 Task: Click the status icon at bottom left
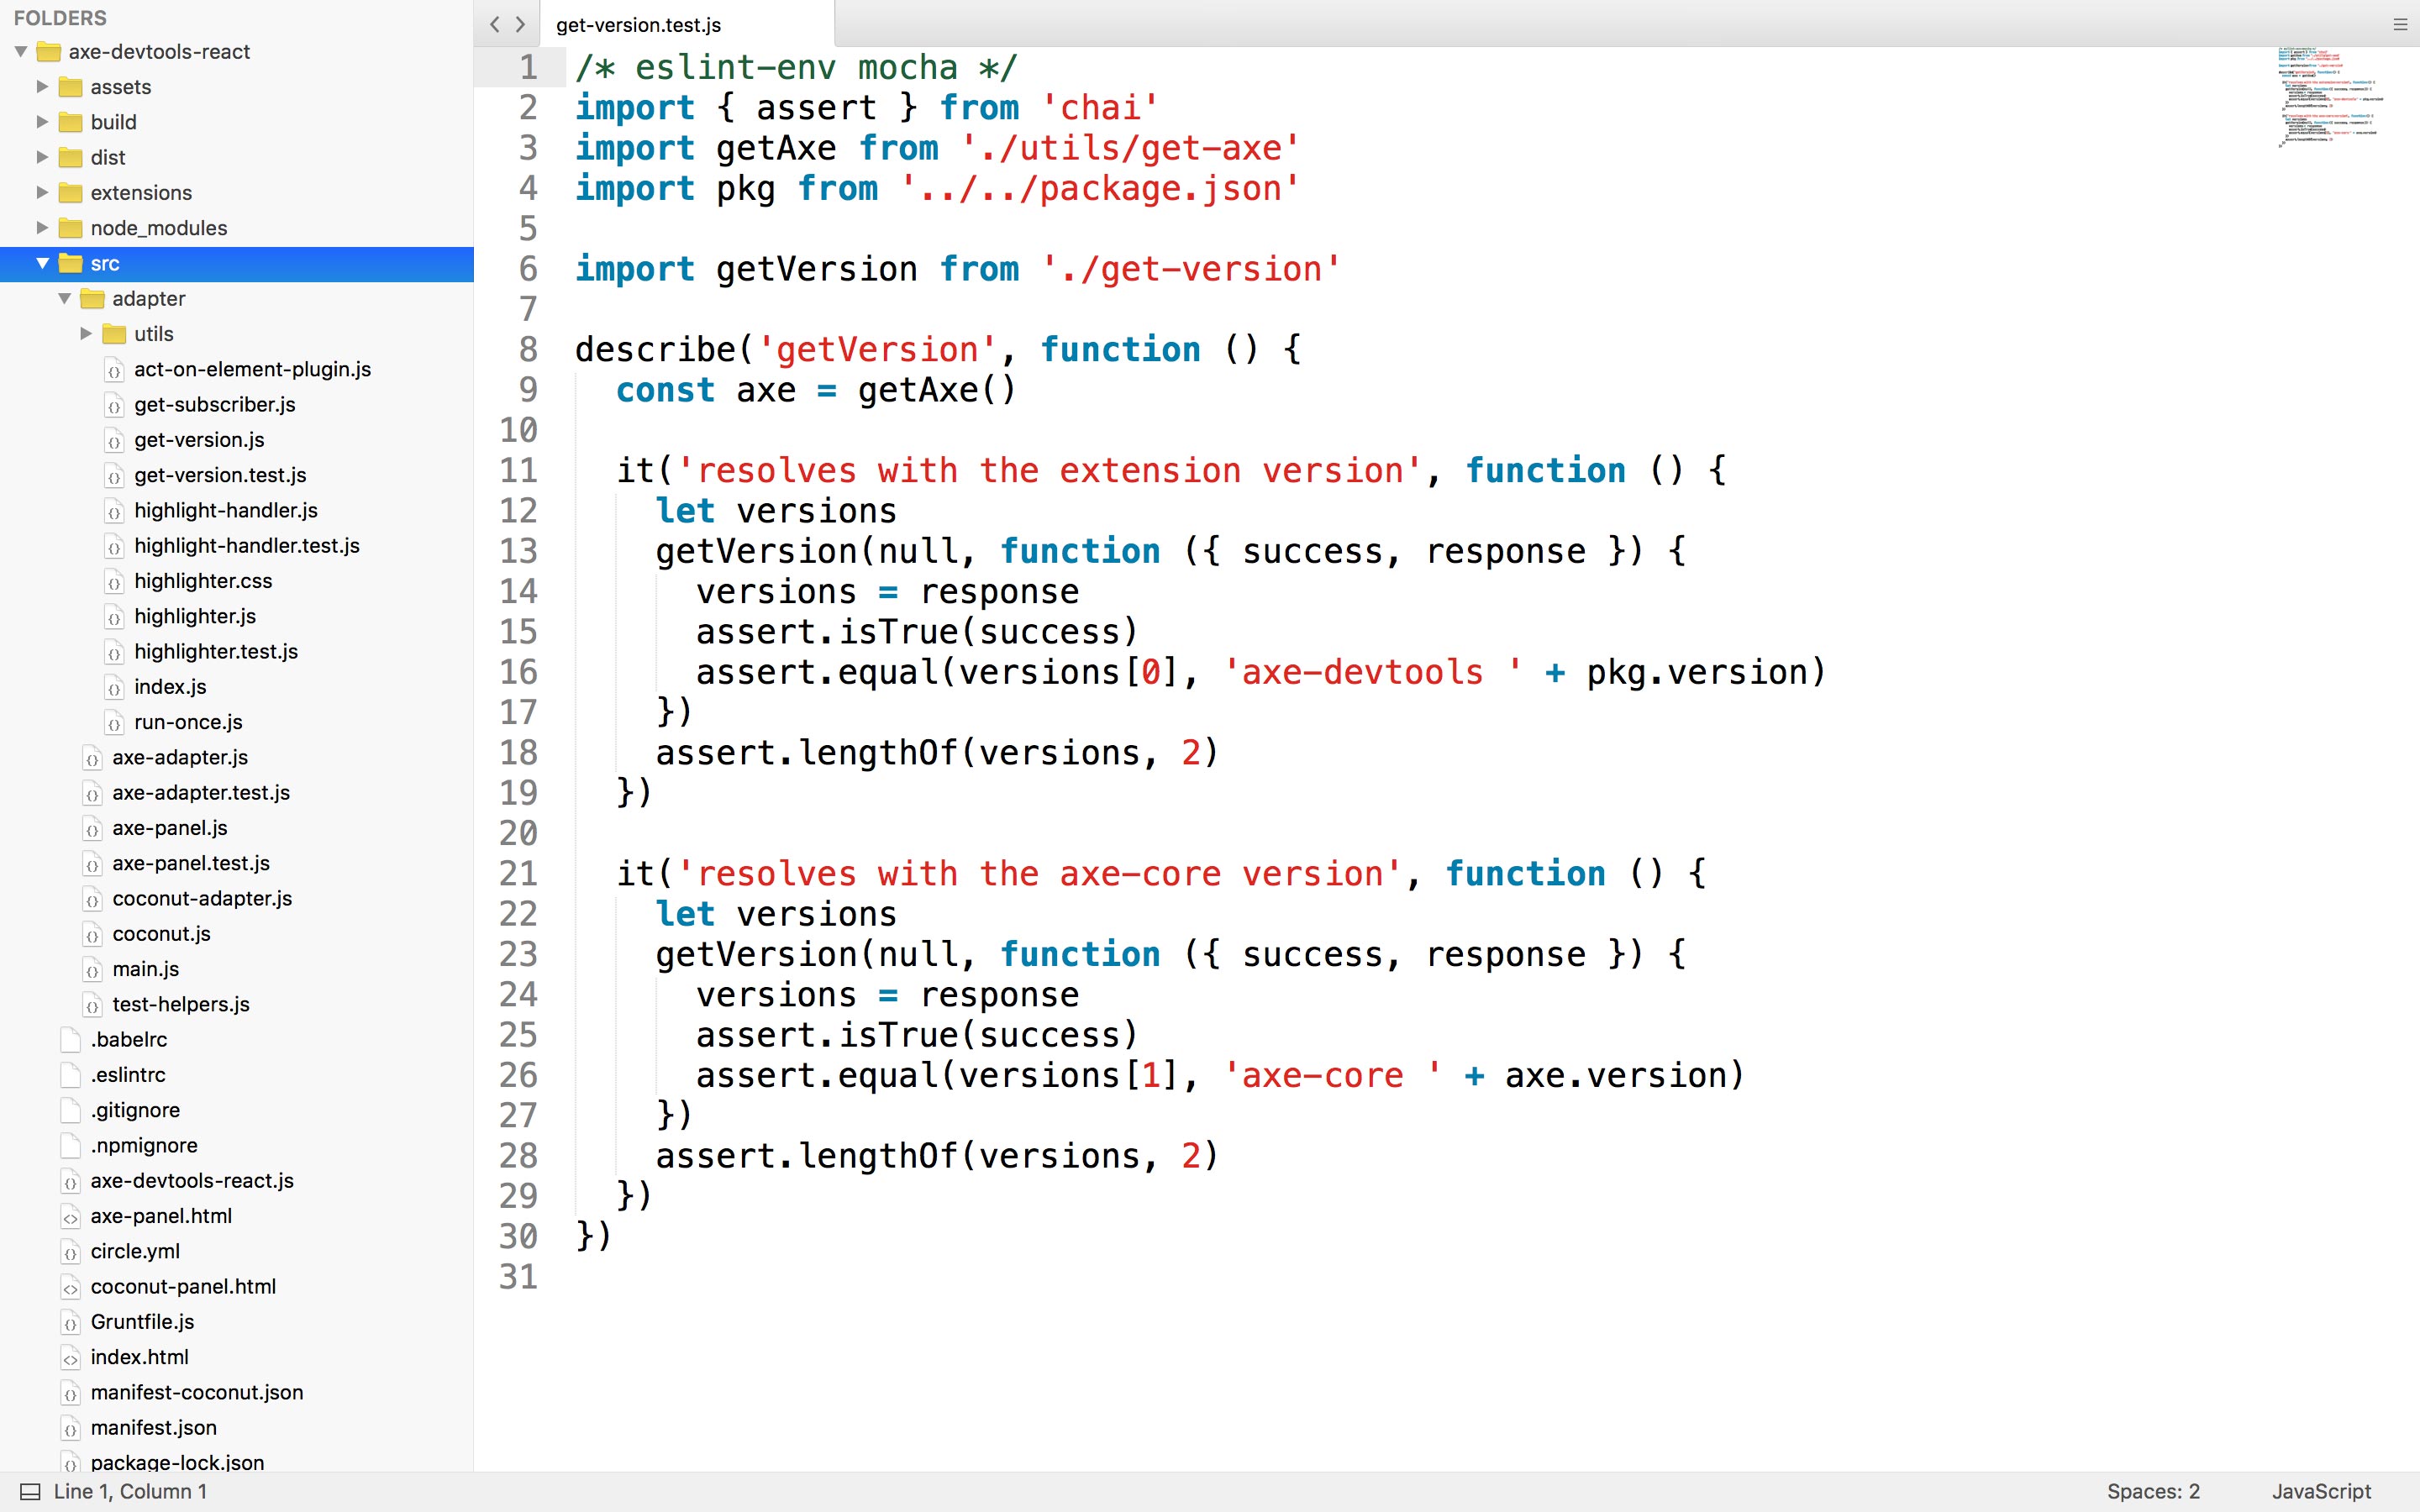30,1491
